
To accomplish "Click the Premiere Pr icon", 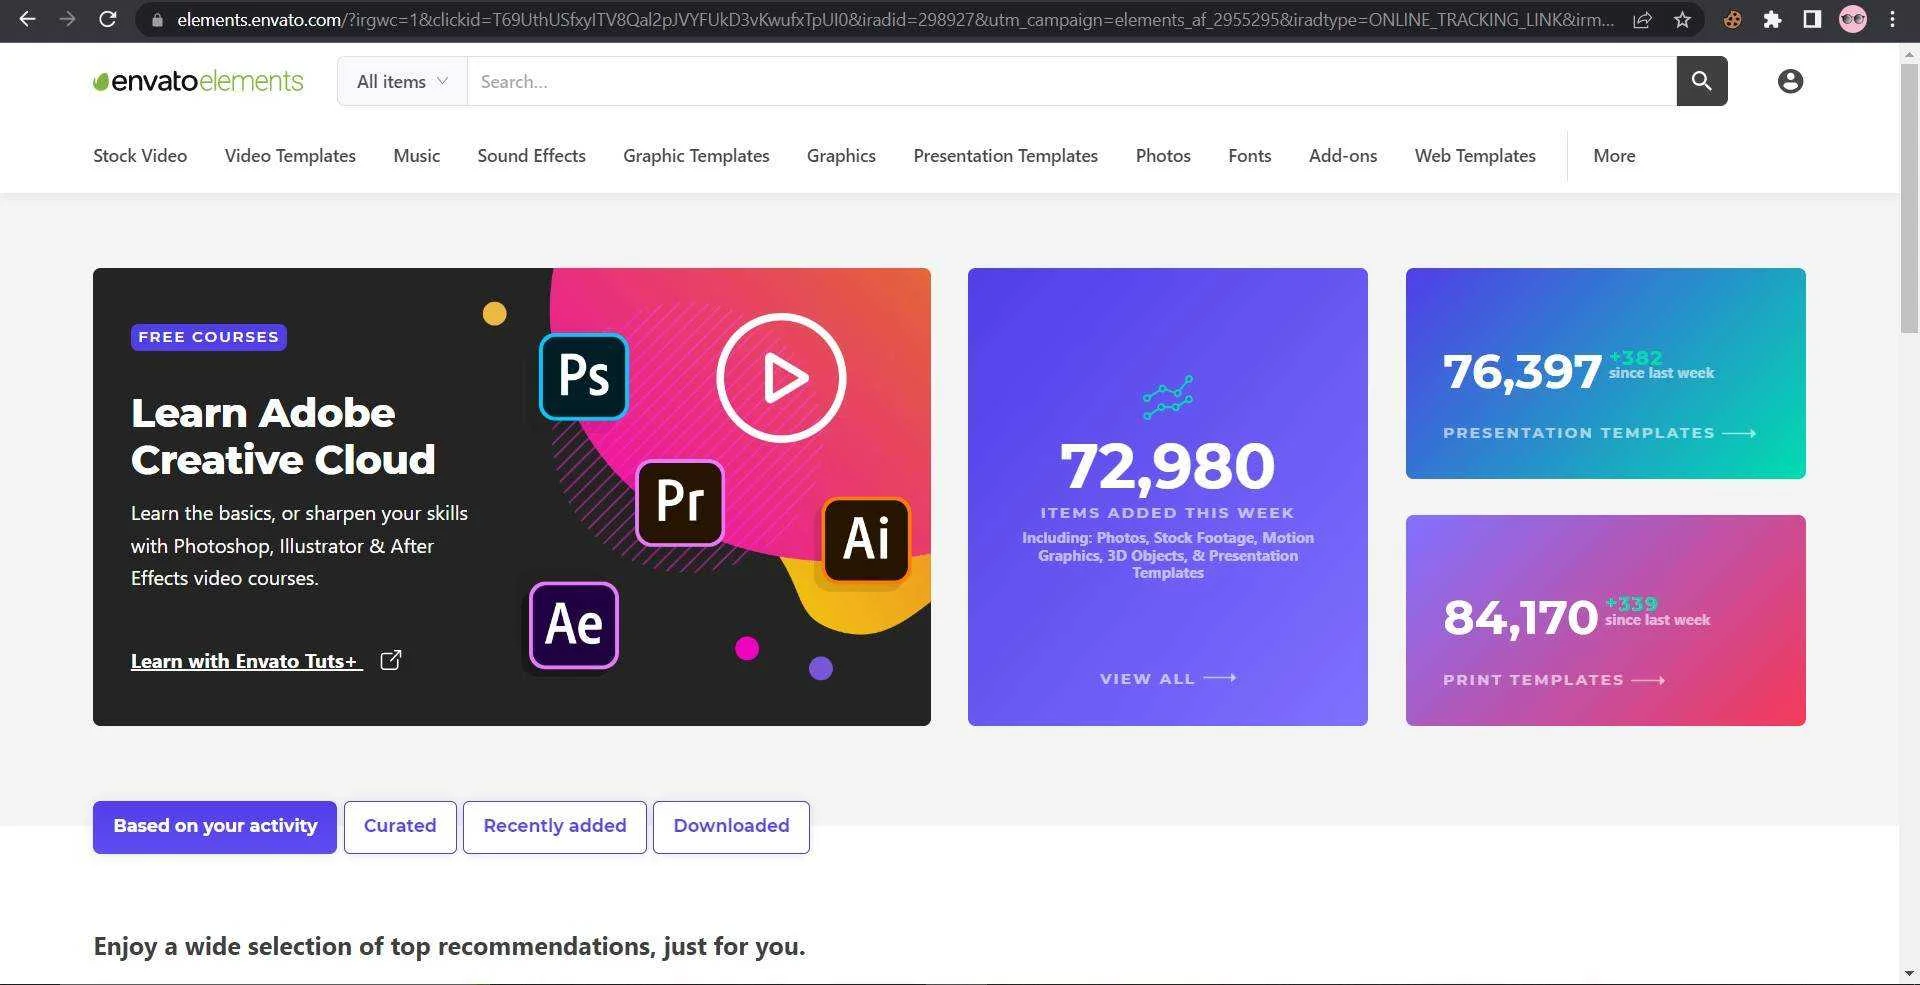I will tap(680, 502).
